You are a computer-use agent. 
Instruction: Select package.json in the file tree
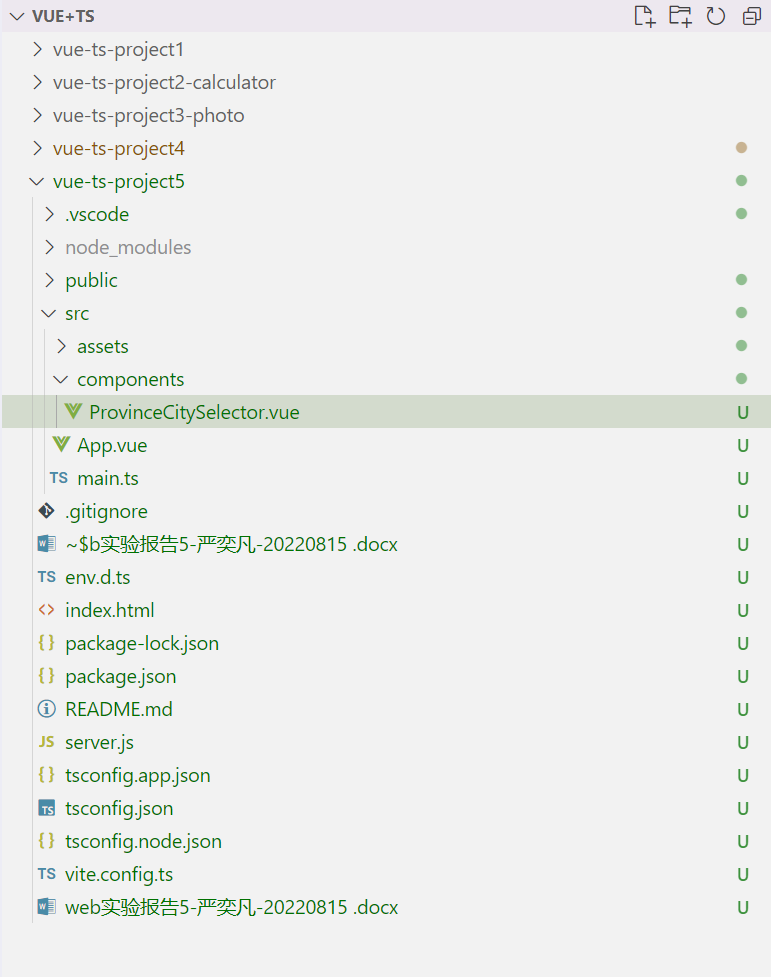coord(120,676)
